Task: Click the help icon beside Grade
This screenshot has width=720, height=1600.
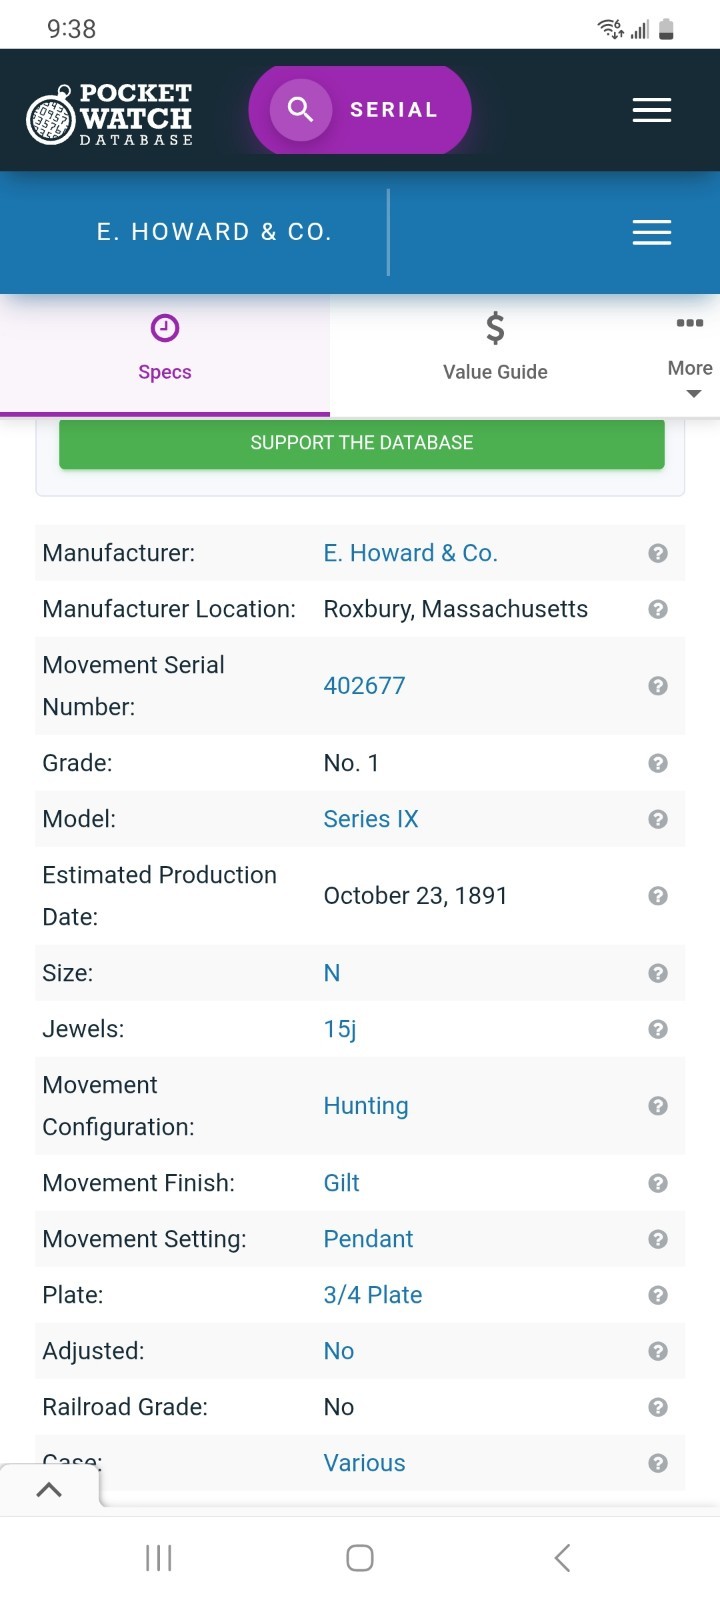Action: [657, 763]
